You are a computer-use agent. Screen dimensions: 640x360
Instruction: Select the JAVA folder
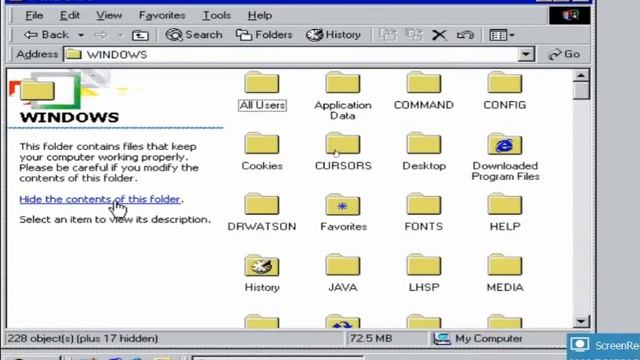click(342, 273)
